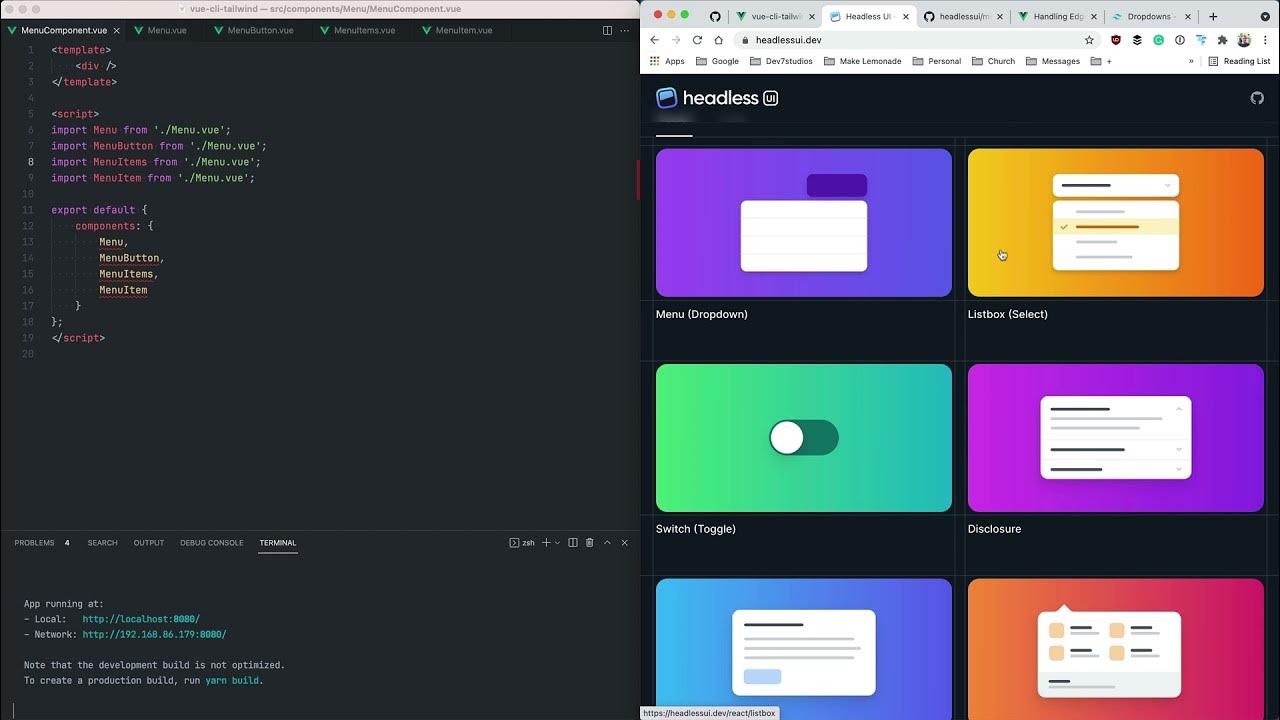Open the Chrome profile avatar
1280x720 pixels.
coord(1244,40)
